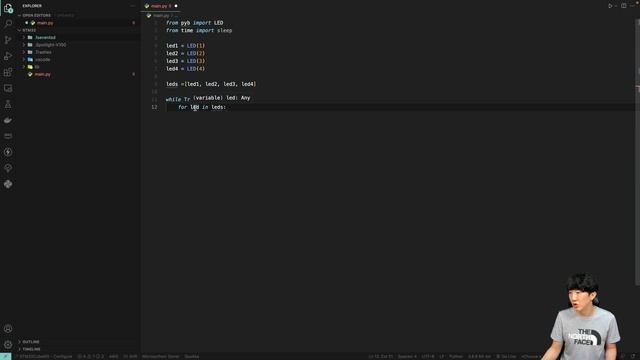Click the Go Live button in status bar
The width and height of the screenshot is (640, 360).
506,356
